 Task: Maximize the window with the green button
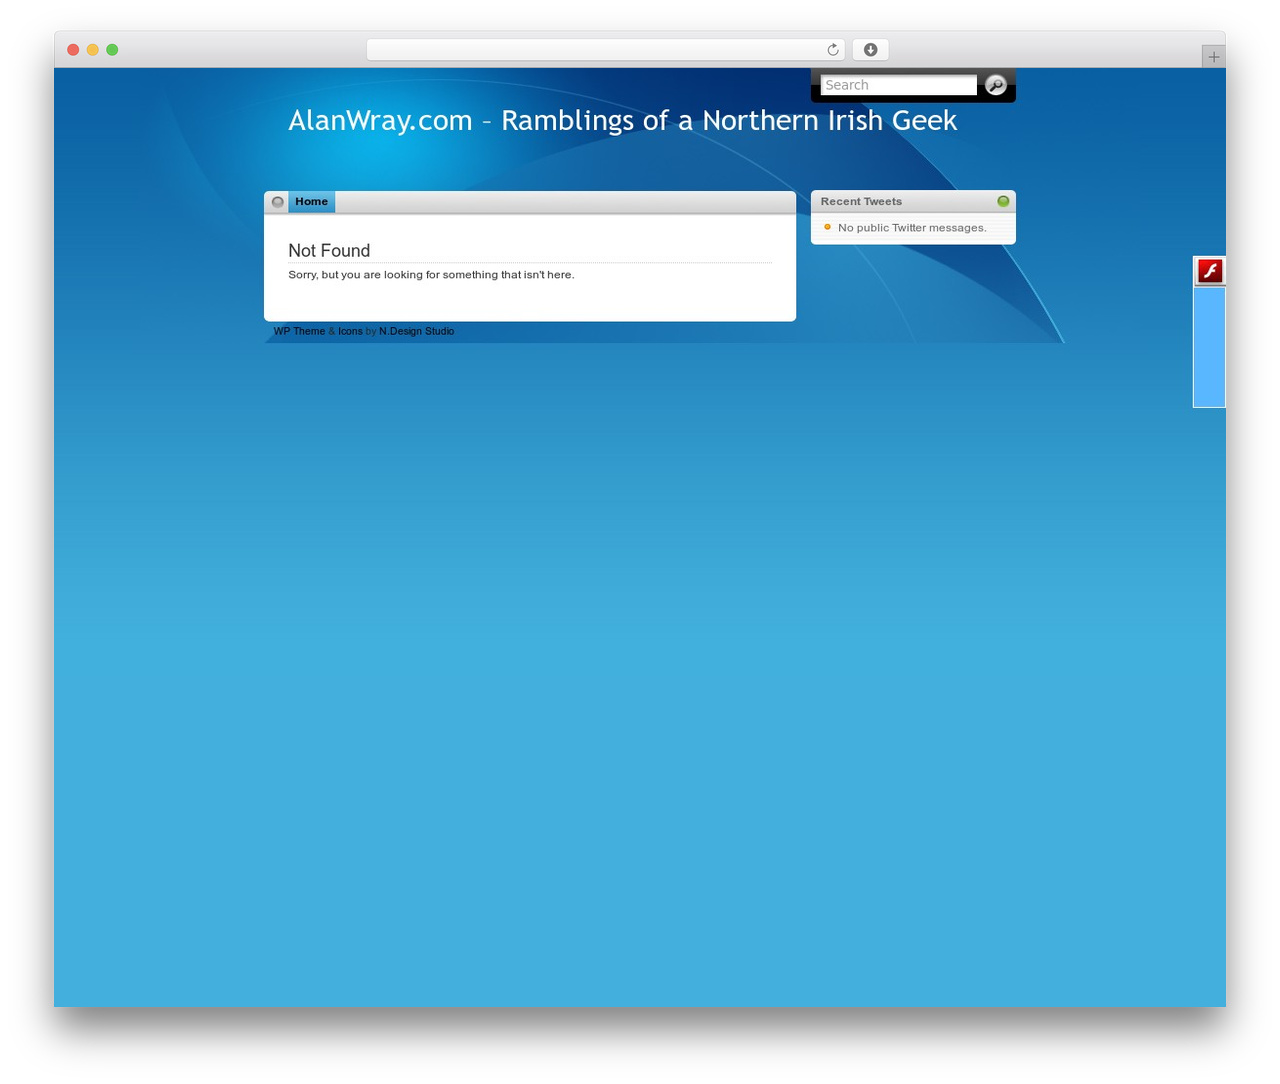112,50
